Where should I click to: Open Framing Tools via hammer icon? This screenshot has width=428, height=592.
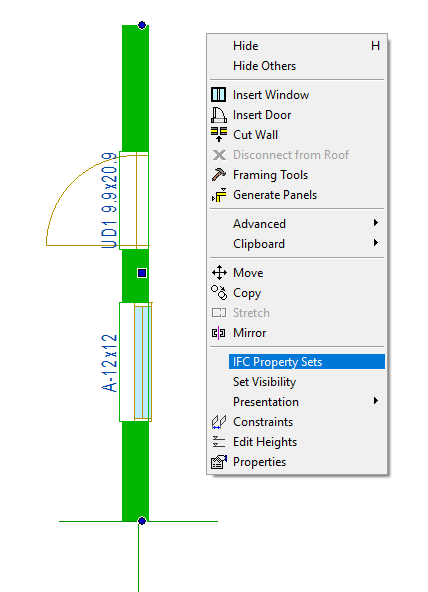[219, 174]
